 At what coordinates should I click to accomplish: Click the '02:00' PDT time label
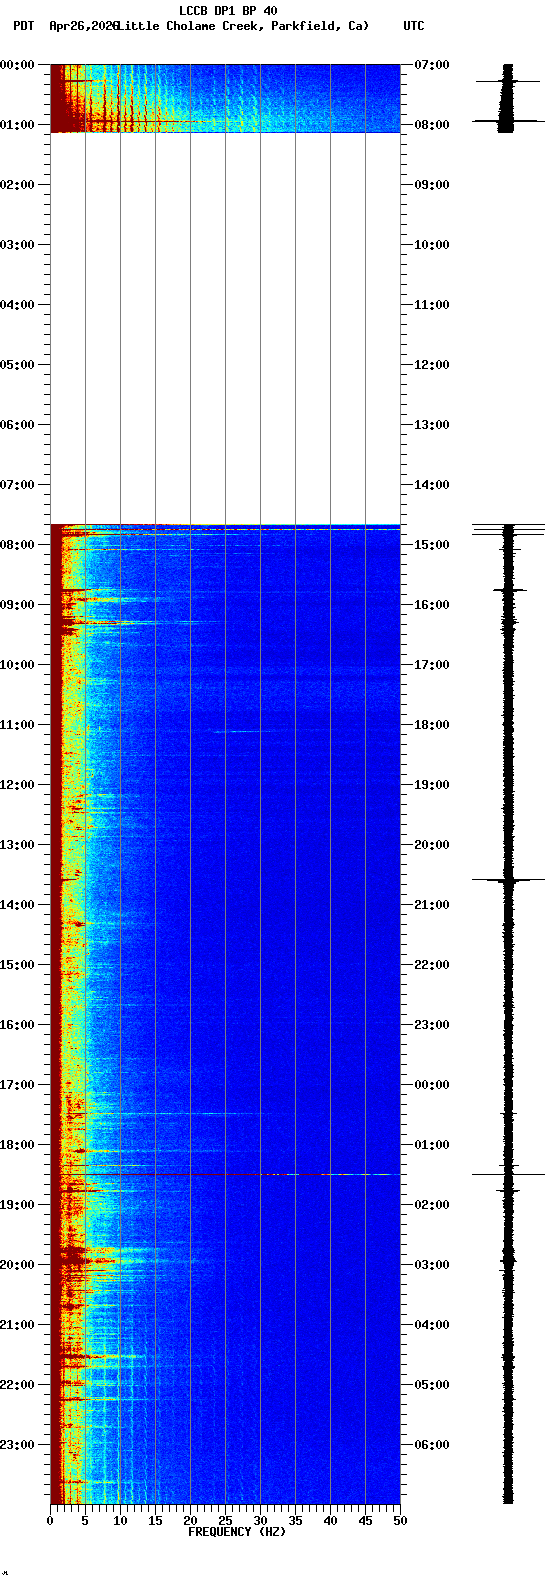coord(17,185)
